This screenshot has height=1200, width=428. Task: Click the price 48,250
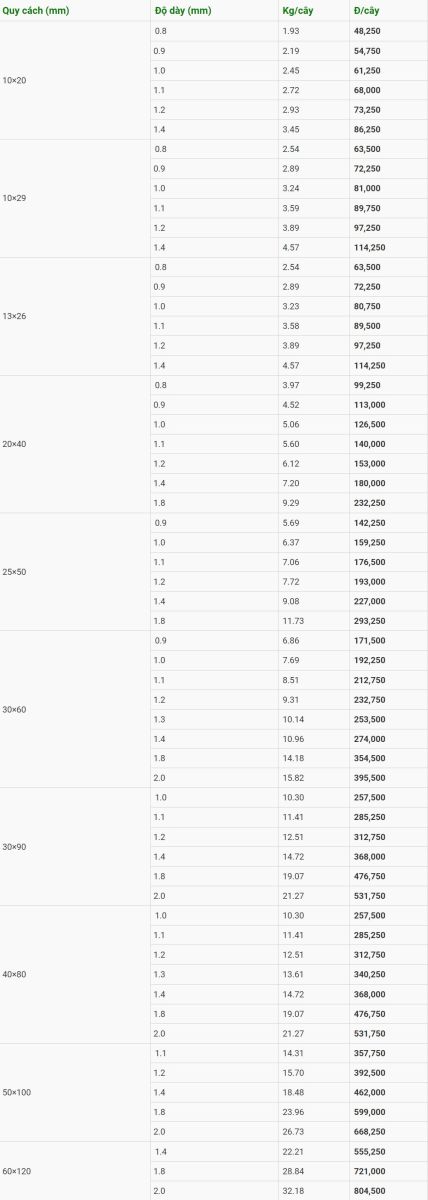pos(367,31)
